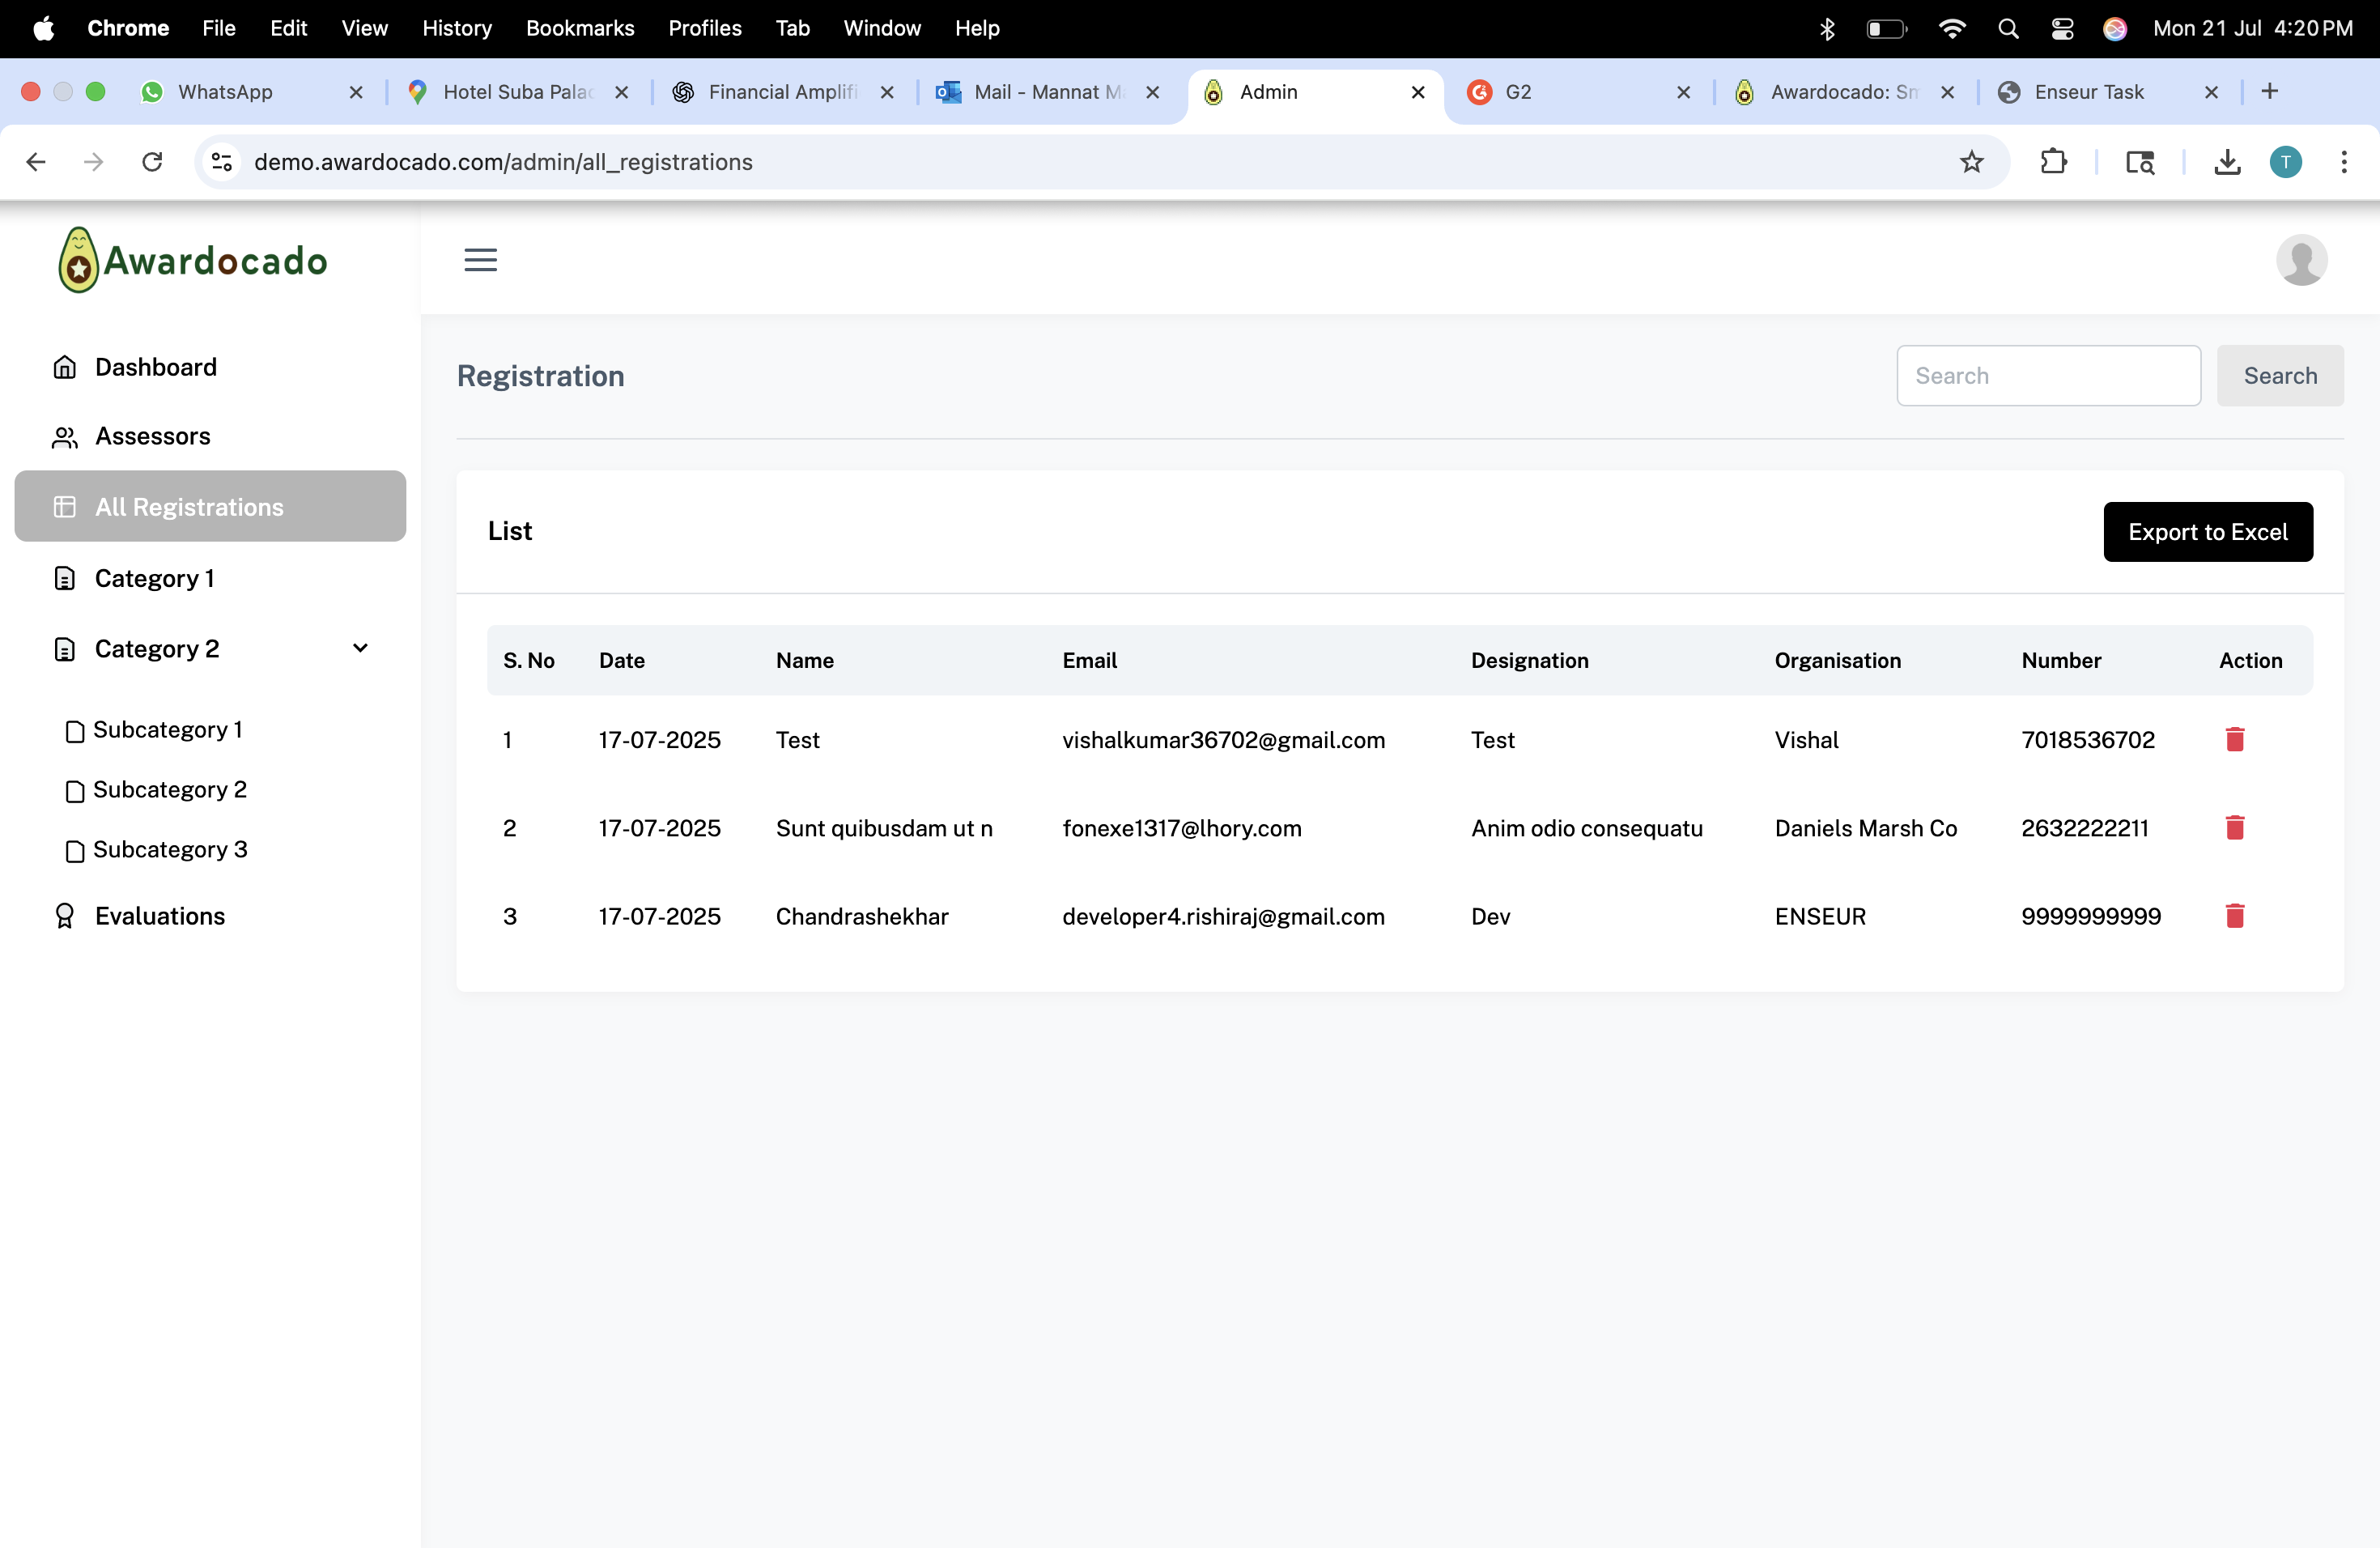Open Evaluations in the sidebar
Screen dimensions: 2380x1548
tap(160, 916)
